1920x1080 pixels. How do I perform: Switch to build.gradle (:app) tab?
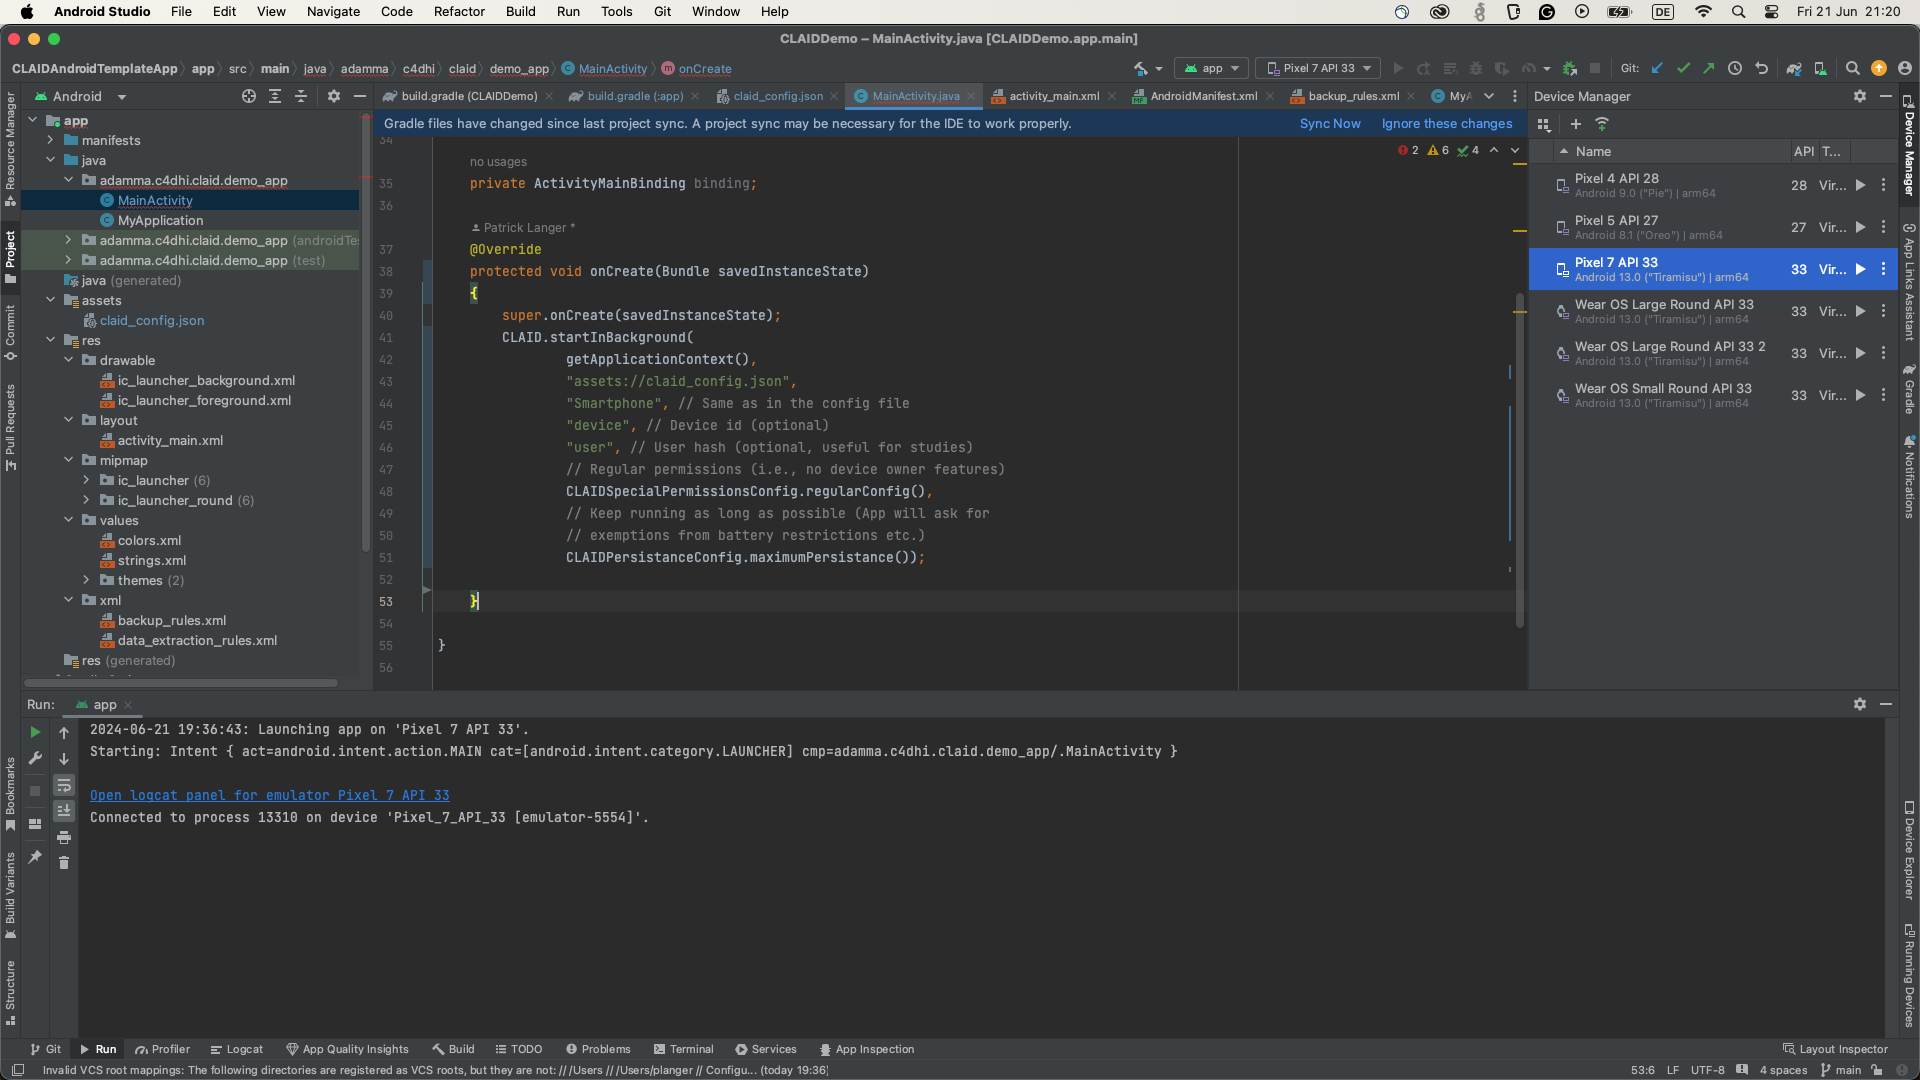click(634, 97)
